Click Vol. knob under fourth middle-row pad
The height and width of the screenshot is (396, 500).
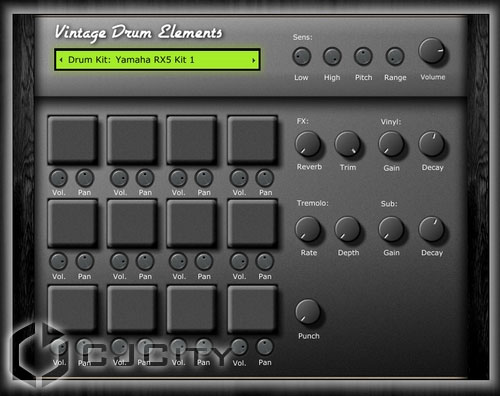(239, 261)
